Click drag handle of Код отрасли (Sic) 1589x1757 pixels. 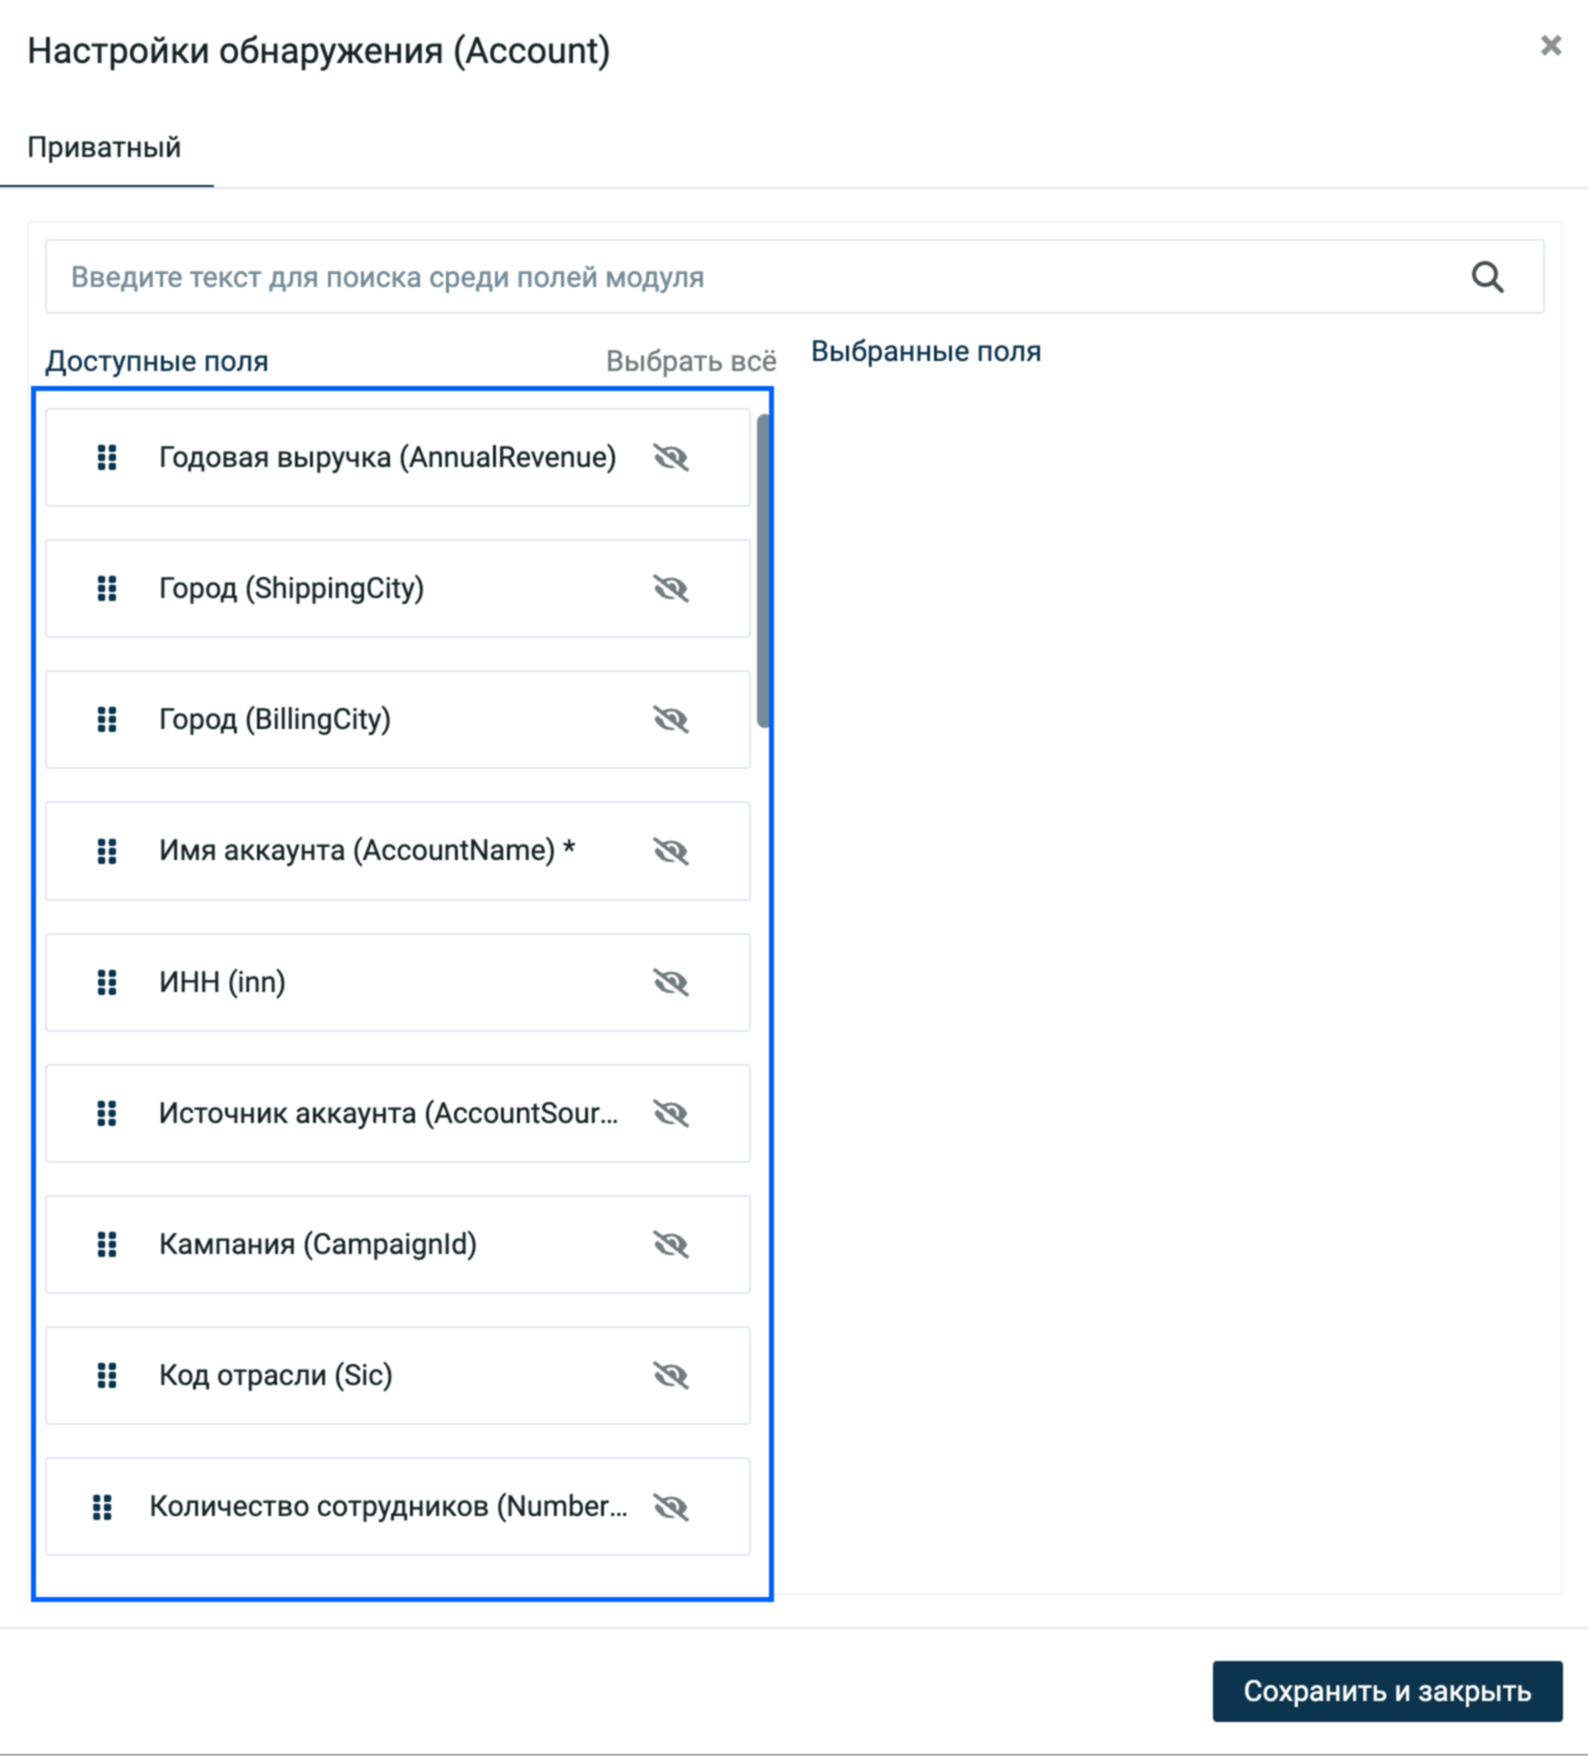pos(107,1375)
